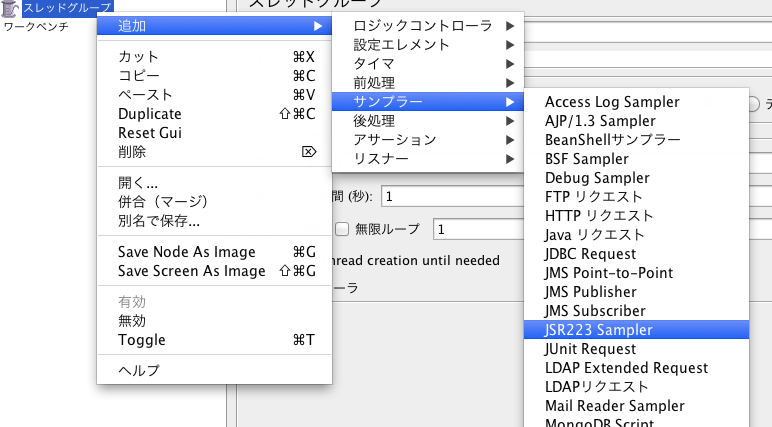Open ヘルプ from the context menu

tap(214, 370)
